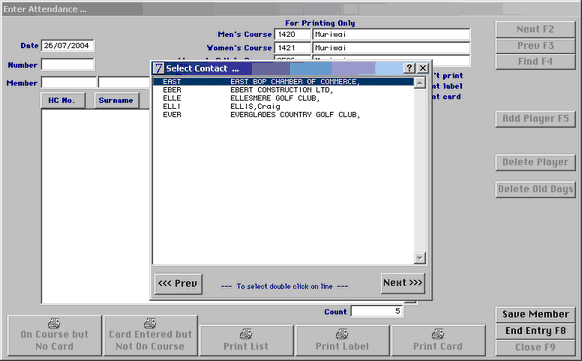Click the Print List button

246,340
